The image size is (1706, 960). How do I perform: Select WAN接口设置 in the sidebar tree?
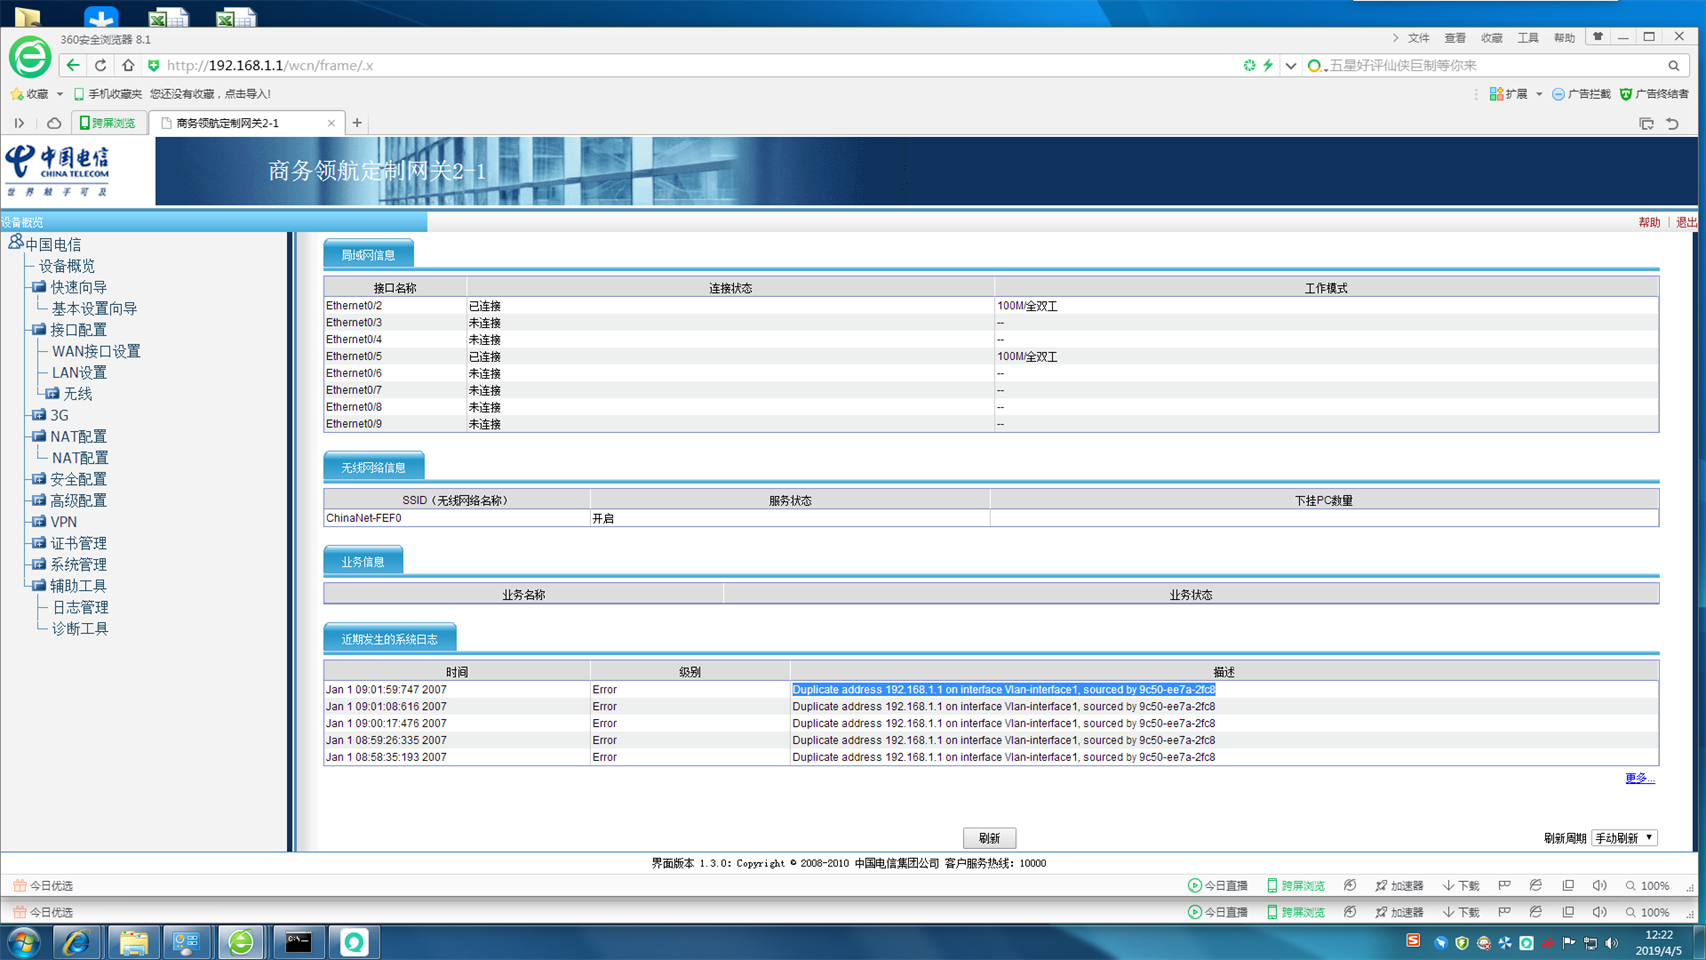(x=96, y=351)
